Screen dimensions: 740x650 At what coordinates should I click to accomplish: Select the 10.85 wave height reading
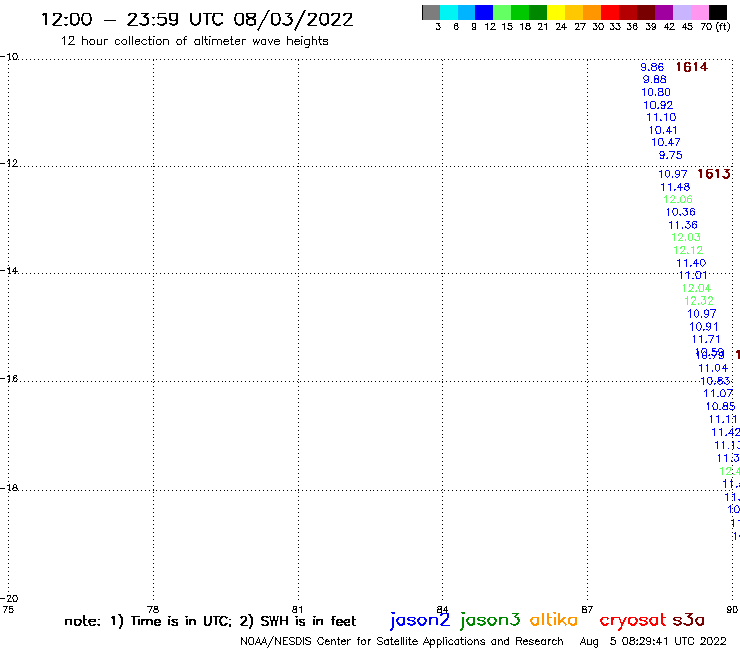tap(720, 406)
